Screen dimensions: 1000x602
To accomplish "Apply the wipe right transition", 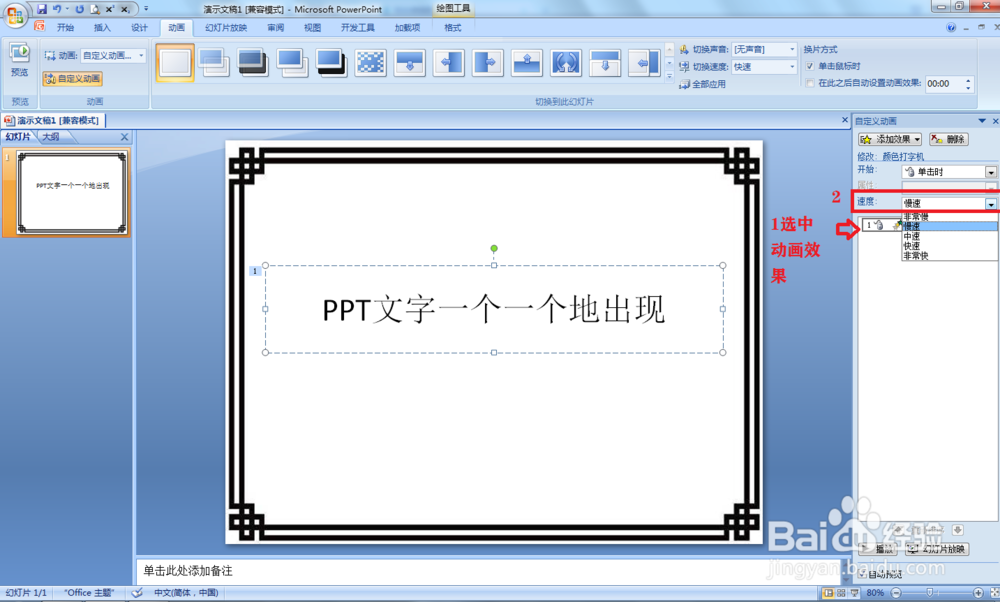I will [488, 62].
